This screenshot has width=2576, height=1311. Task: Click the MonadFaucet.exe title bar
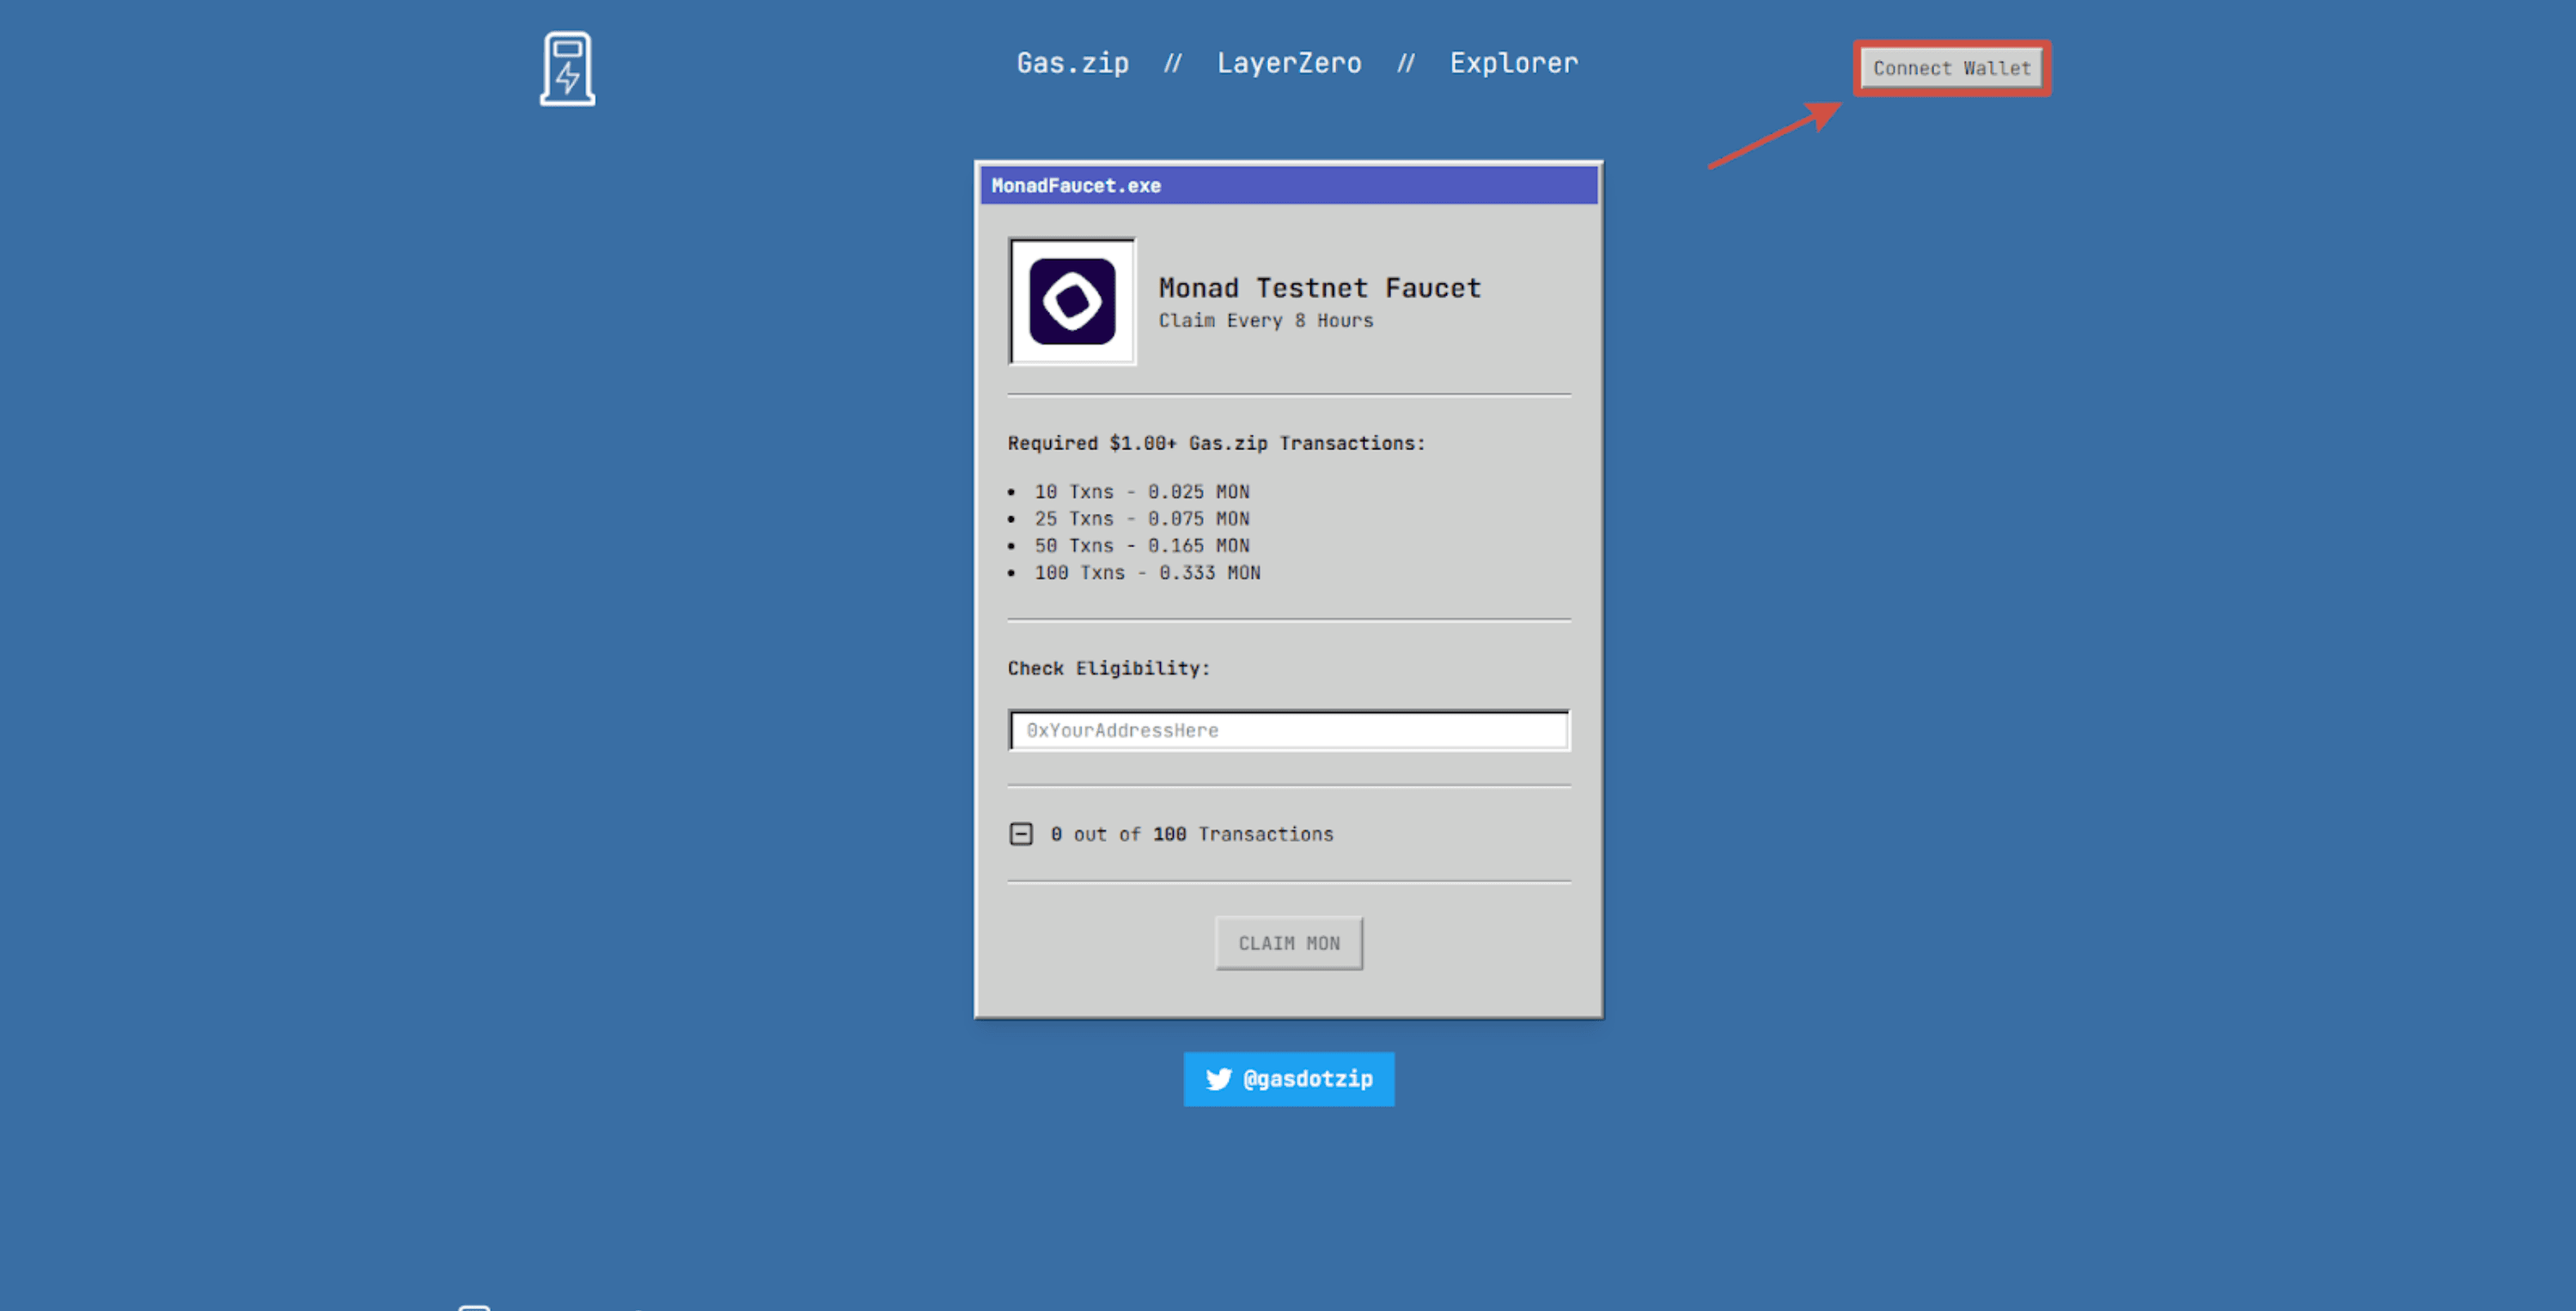pyautogui.click(x=1288, y=186)
